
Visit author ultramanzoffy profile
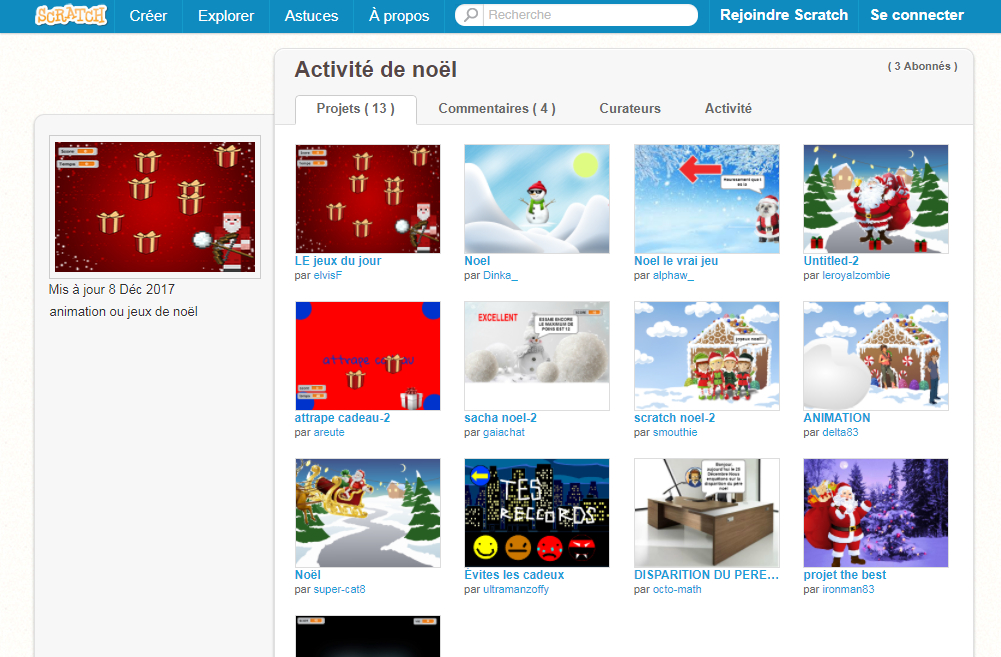[x=516, y=589]
